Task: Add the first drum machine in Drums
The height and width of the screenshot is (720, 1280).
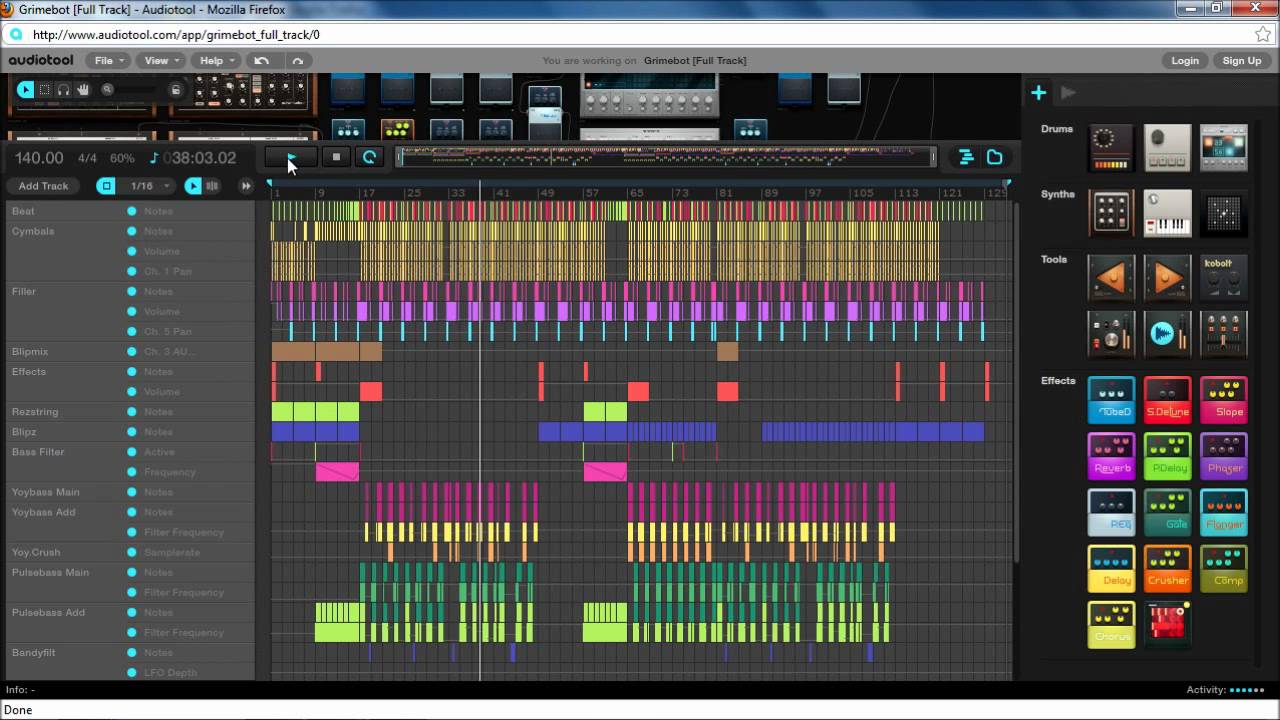Action: pyautogui.click(x=1111, y=148)
